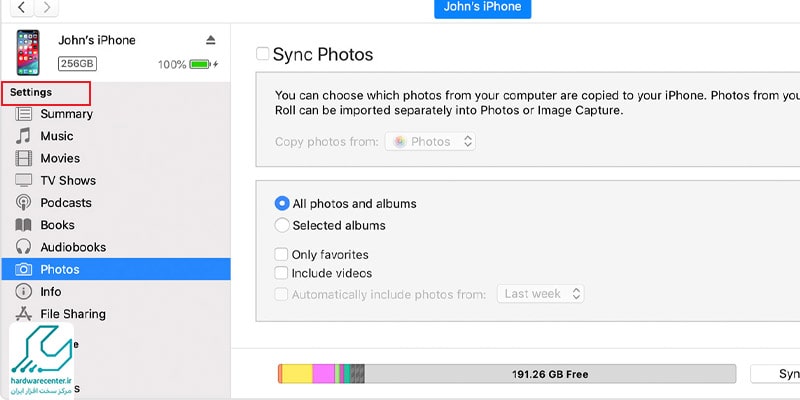Click the yellow segment of storage bar
Screen dimensions: 800x400
[297, 374]
